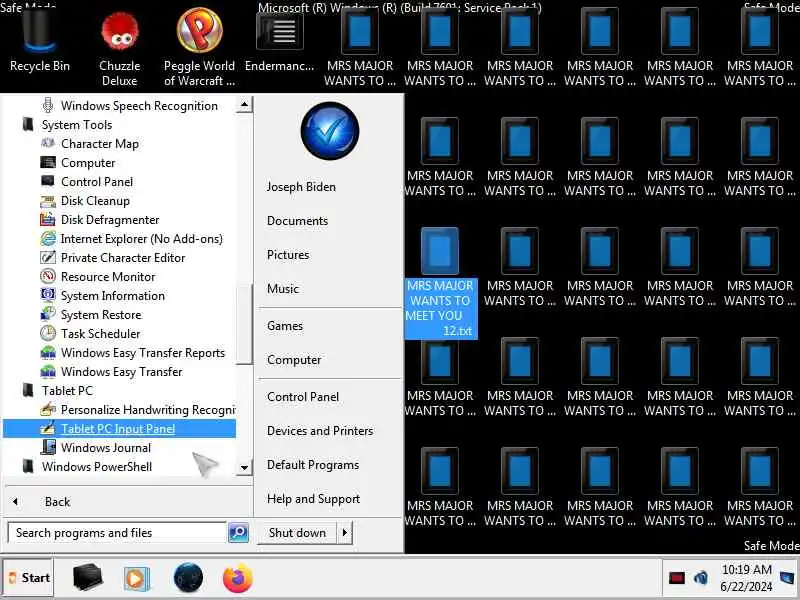This screenshot has width=800, height=600.
Task: Open Peggle World of Warcraft desktop icon
Action: [x=199, y=46]
